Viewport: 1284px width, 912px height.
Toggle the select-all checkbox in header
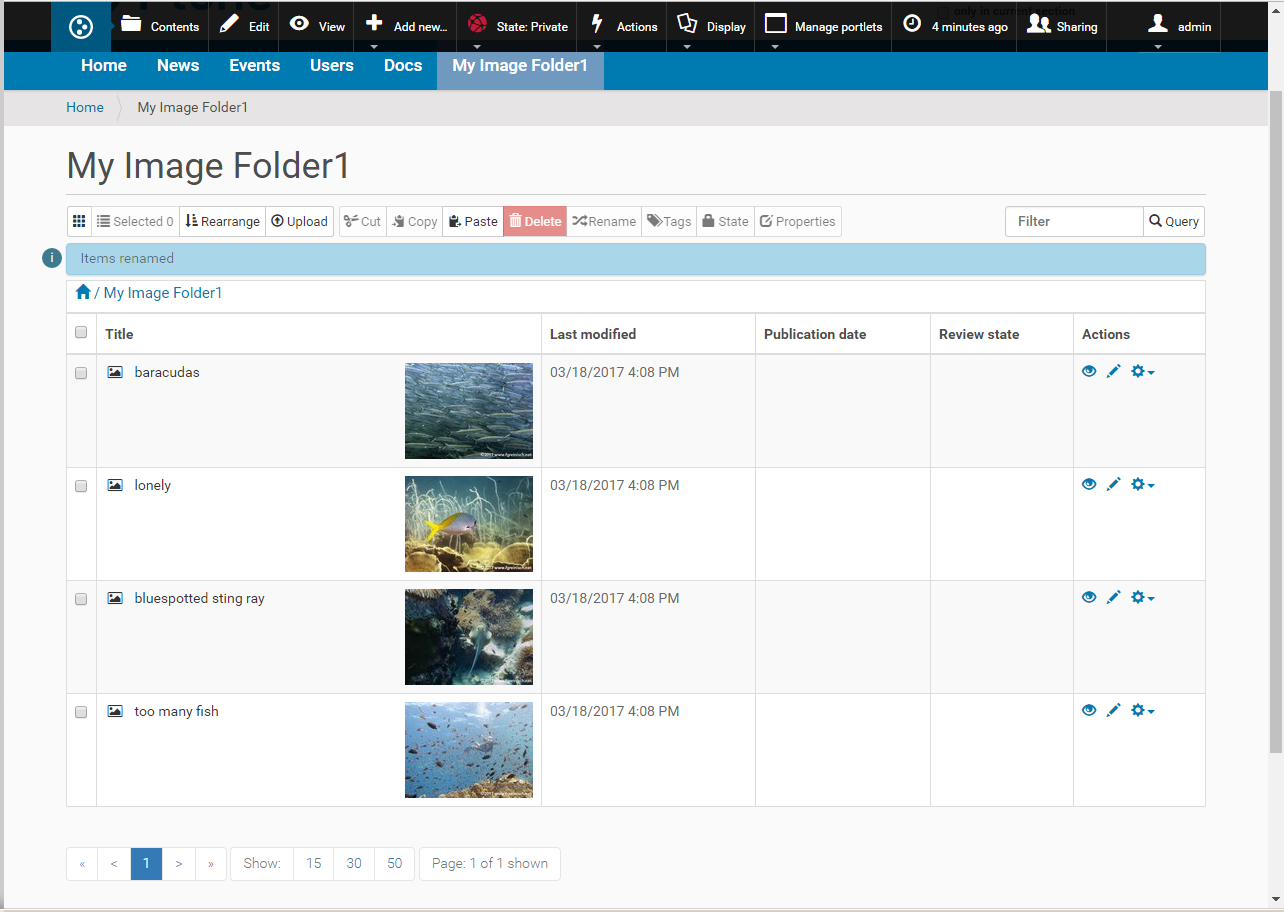tap(81, 333)
